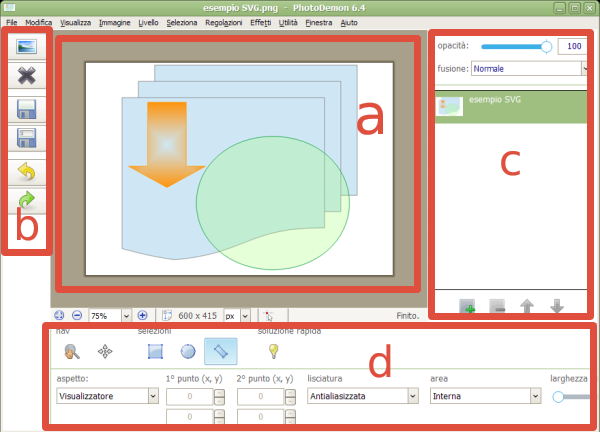Screen dimensions: 600x432
Task: Zoom in with the plus magnifier button
Action: (x=142, y=315)
